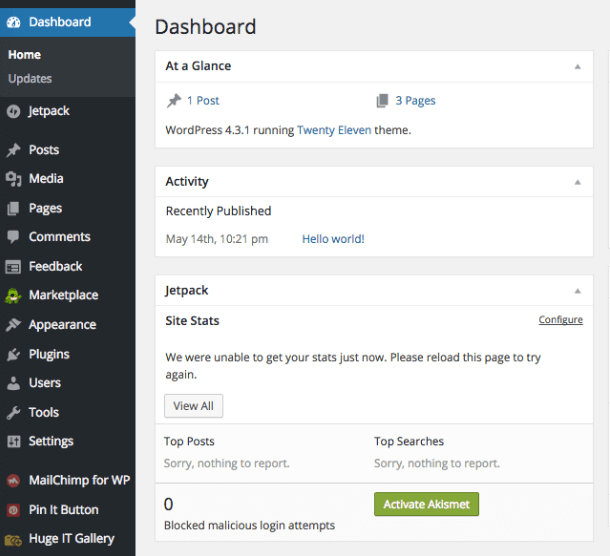Collapse the At a Glance panel
Viewport: 610px width, 556px height.
tap(577, 66)
